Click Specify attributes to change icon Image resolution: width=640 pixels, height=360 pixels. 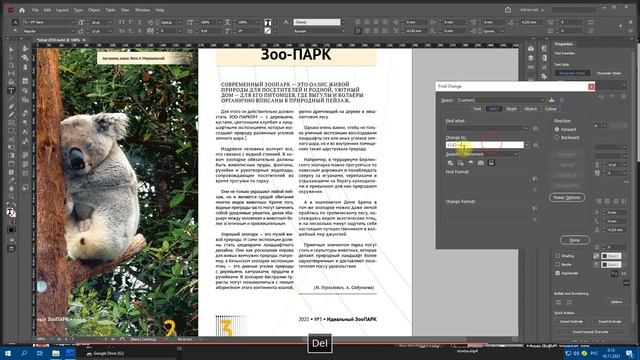[x=535, y=209]
